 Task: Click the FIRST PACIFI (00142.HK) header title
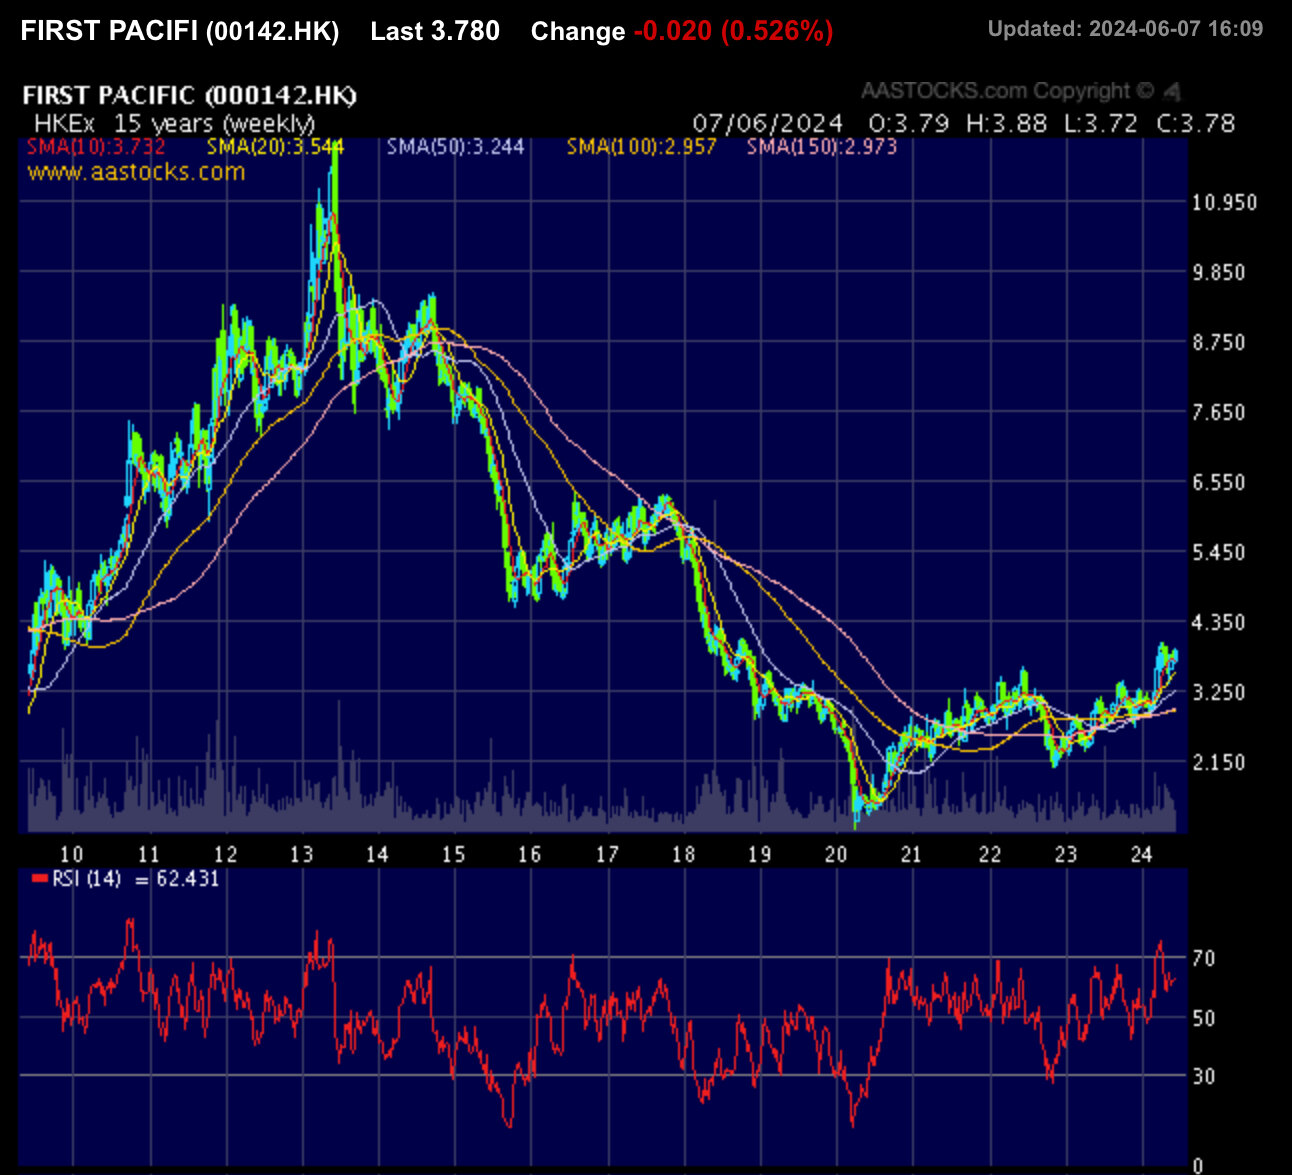click(180, 31)
